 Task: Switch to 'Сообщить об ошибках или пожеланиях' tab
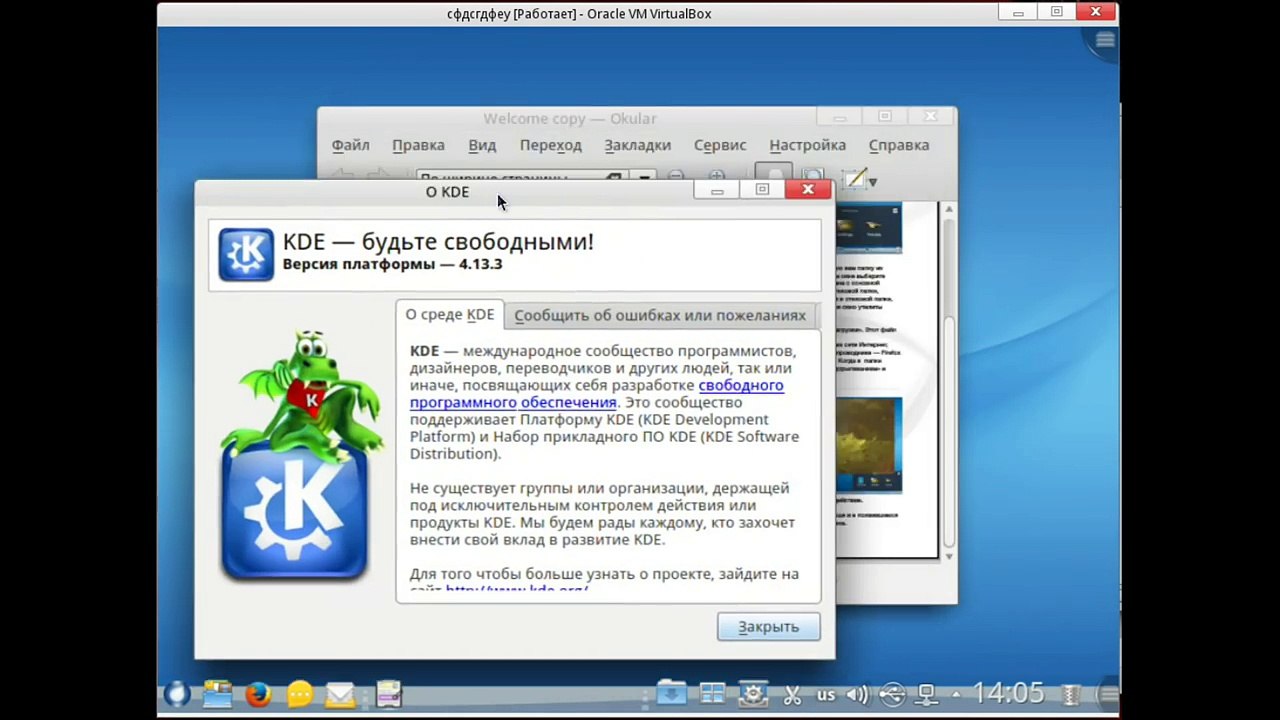[660, 315]
